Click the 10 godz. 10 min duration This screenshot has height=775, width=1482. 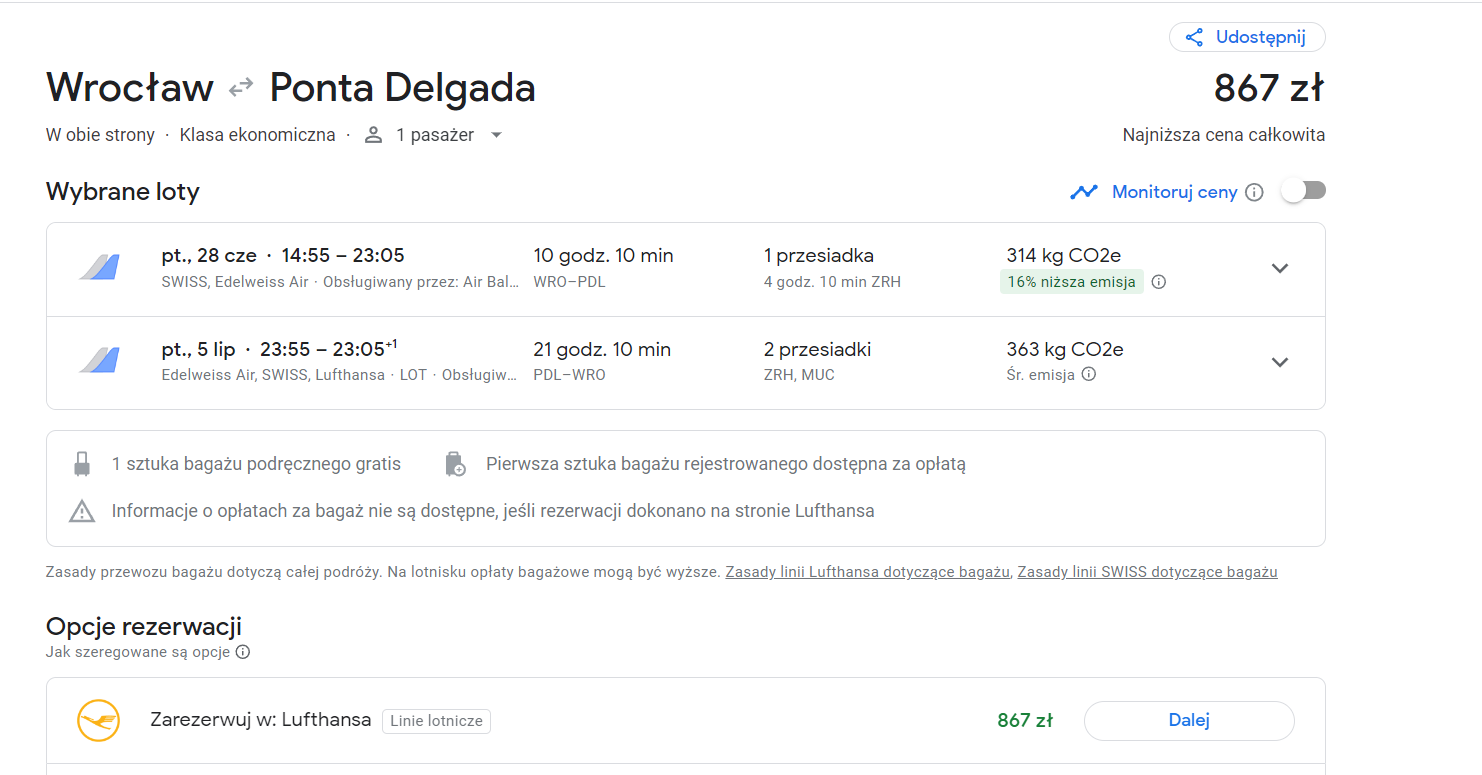[603, 255]
